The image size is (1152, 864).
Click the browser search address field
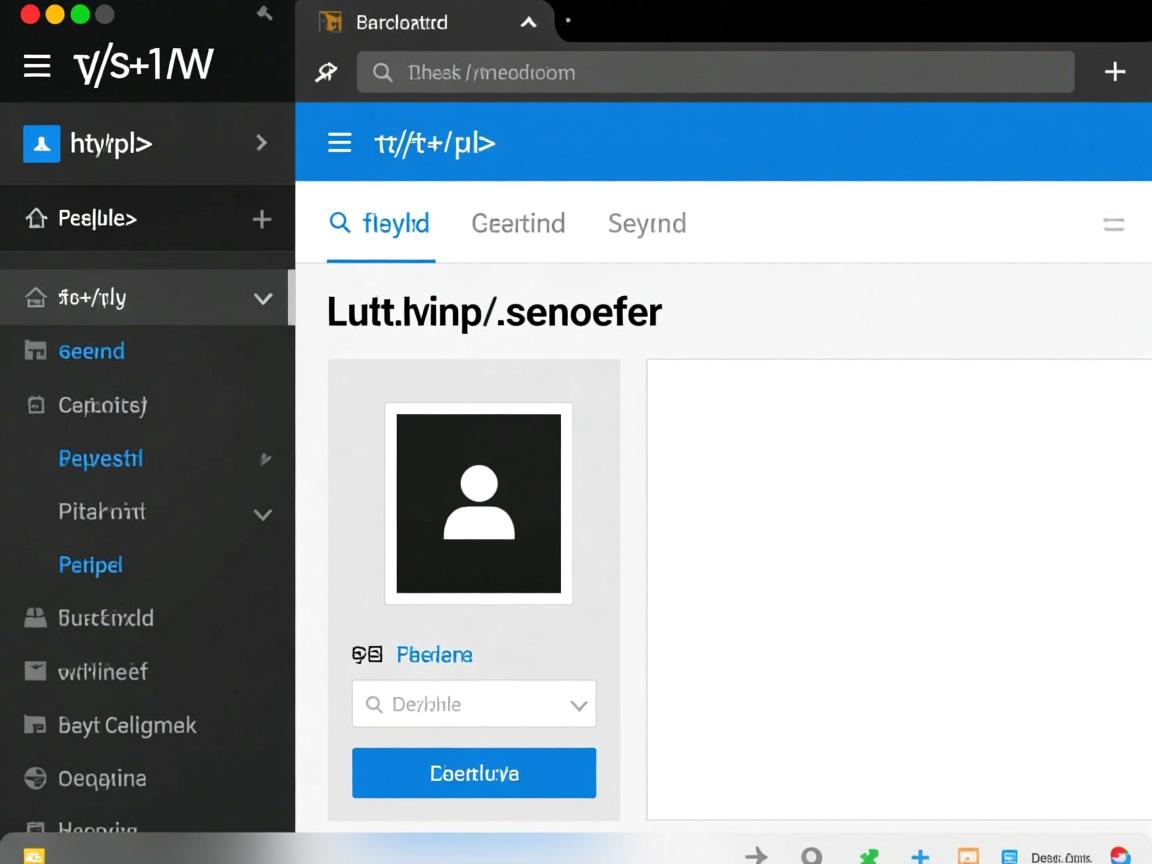coord(715,72)
